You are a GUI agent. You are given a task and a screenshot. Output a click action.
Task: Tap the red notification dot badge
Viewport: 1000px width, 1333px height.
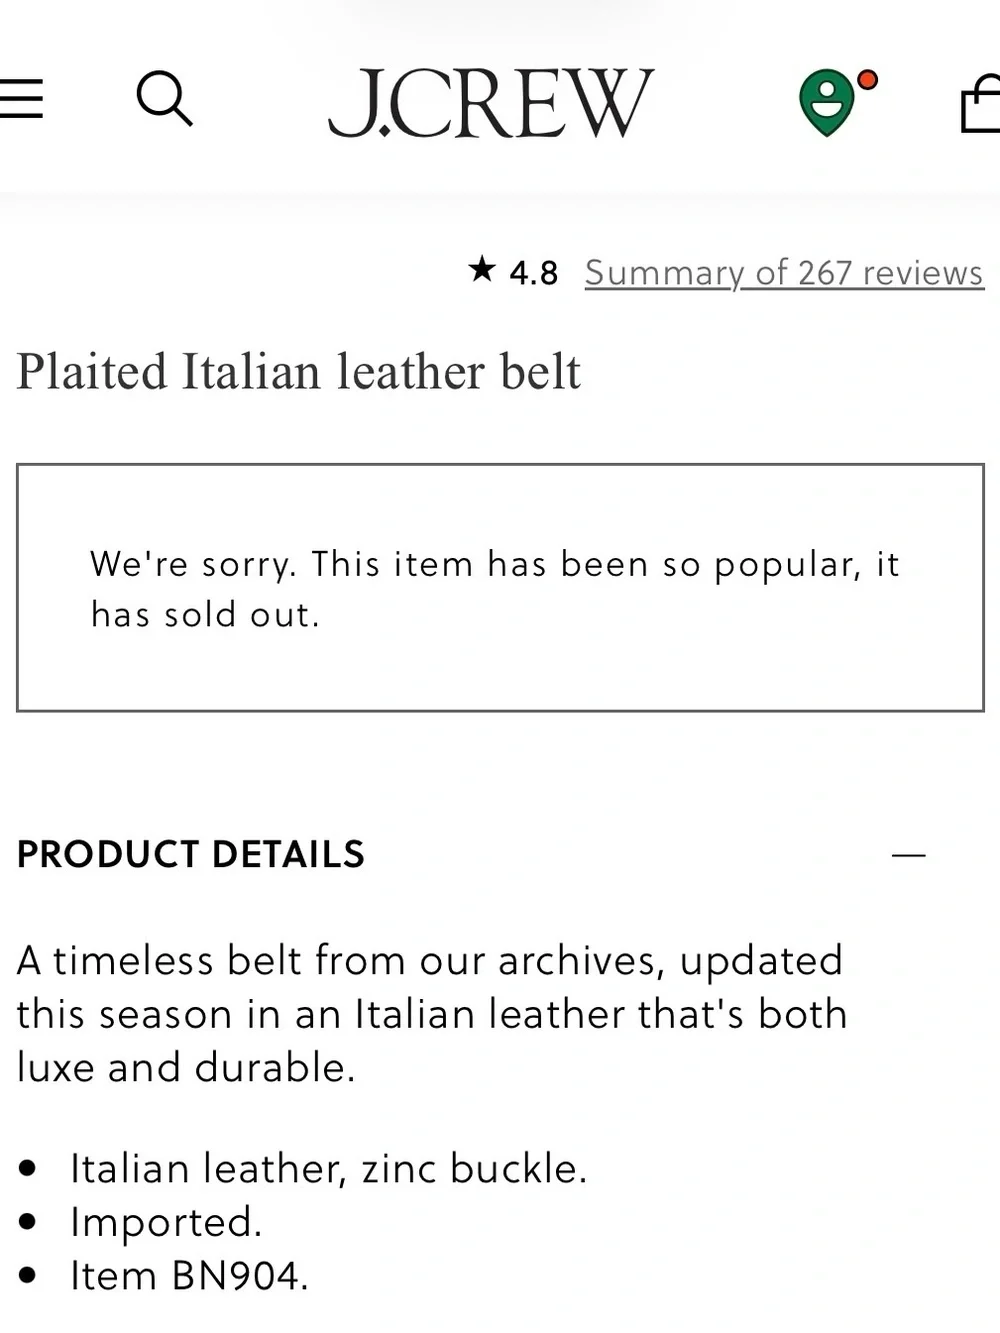[x=867, y=80]
